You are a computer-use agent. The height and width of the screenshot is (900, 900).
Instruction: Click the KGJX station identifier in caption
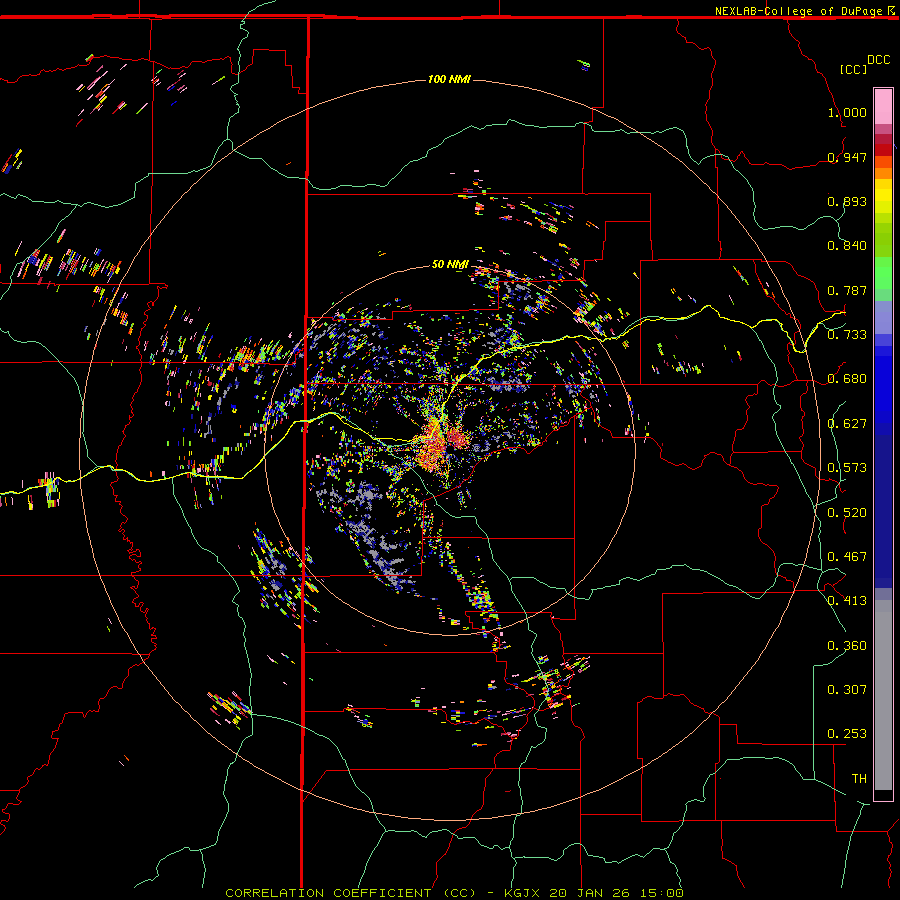click(523, 893)
